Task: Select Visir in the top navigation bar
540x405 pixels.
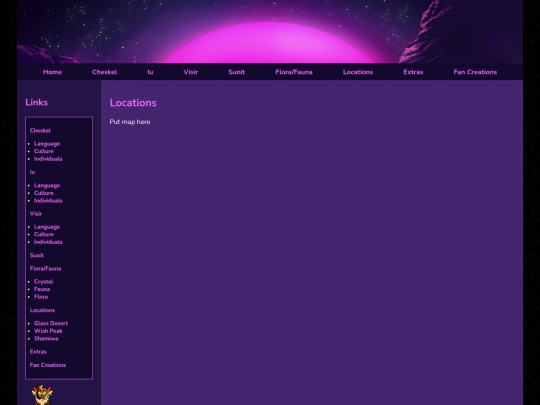Action: (x=191, y=72)
